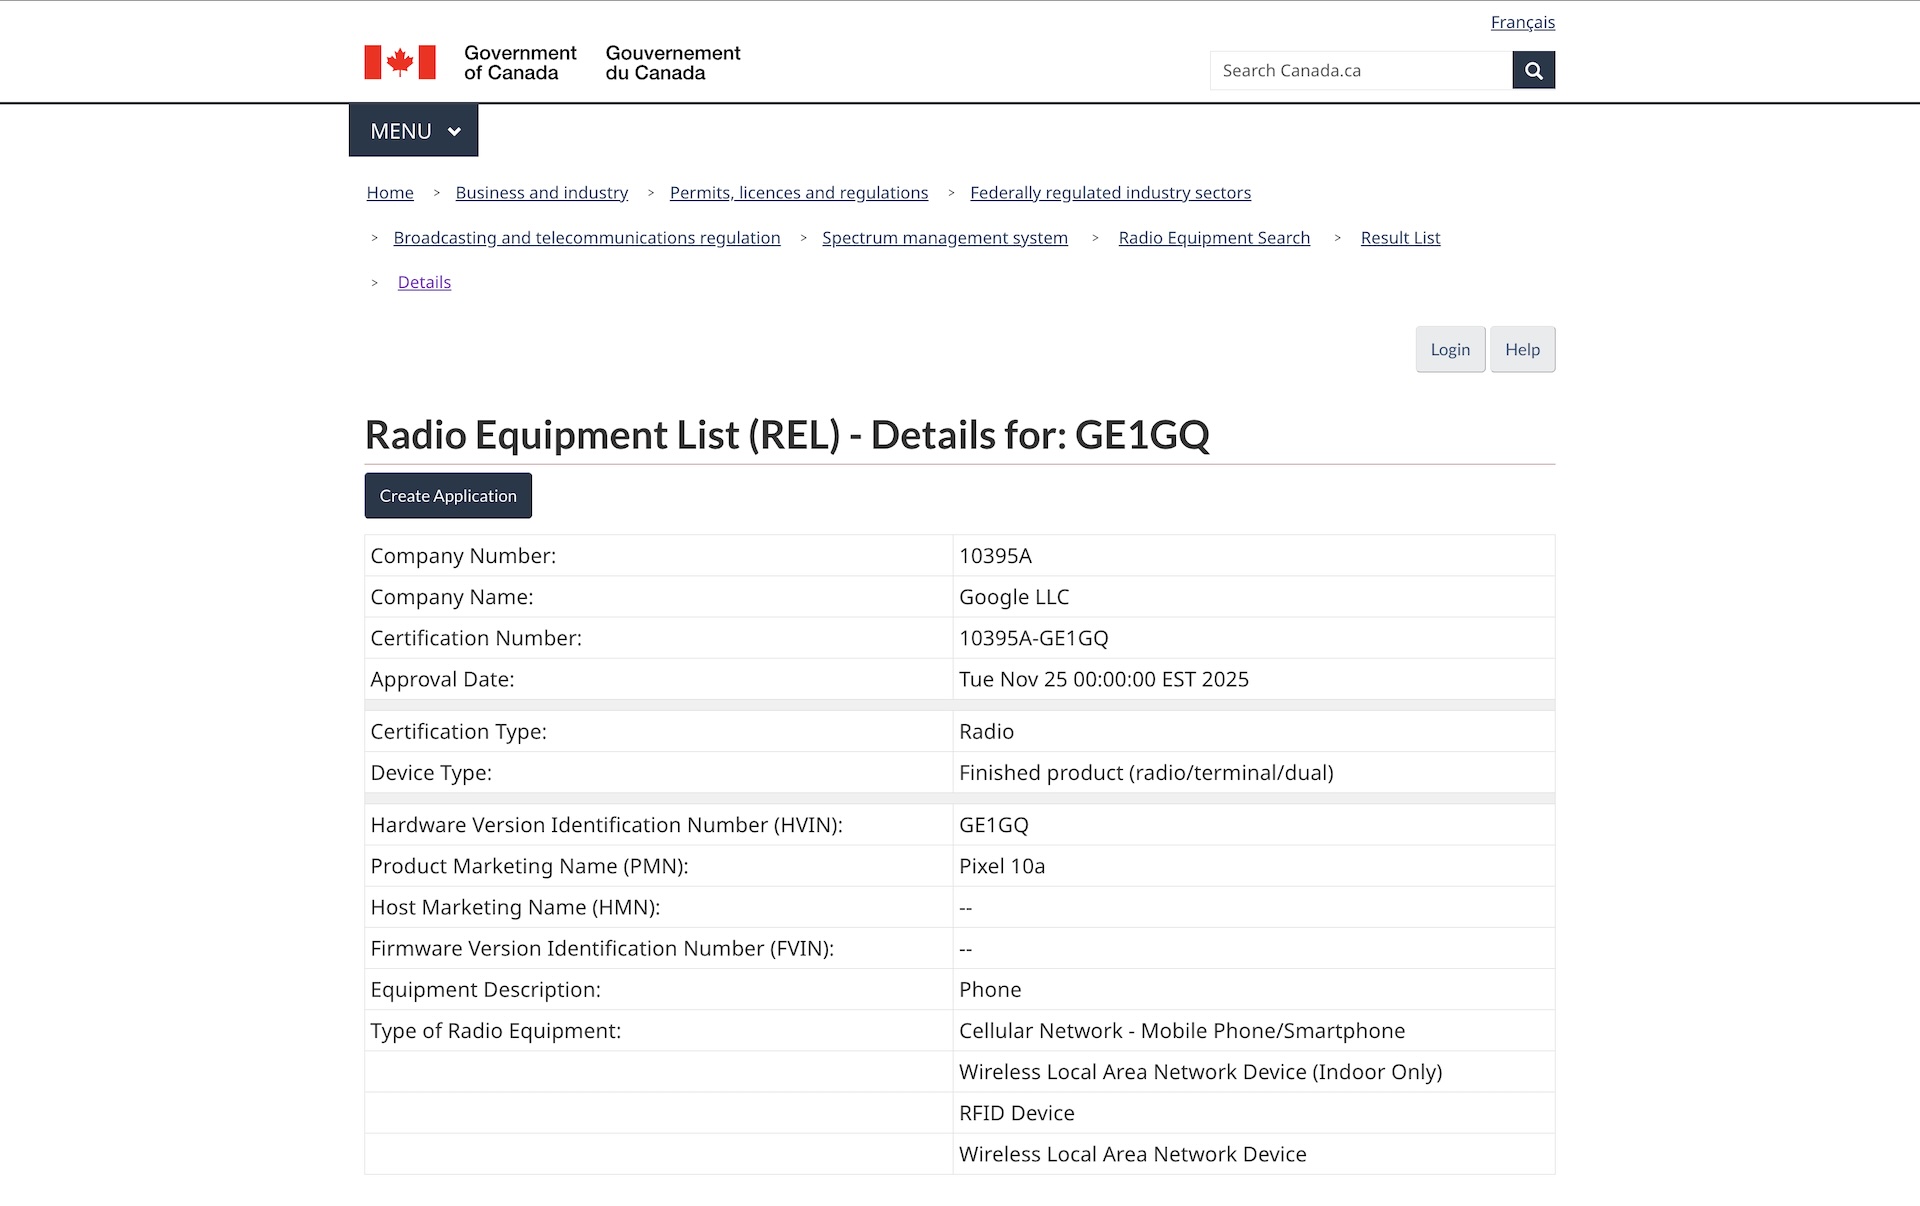This screenshot has height=1206, width=1920.
Task: Open the Help button
Action: click(1522, 349)
